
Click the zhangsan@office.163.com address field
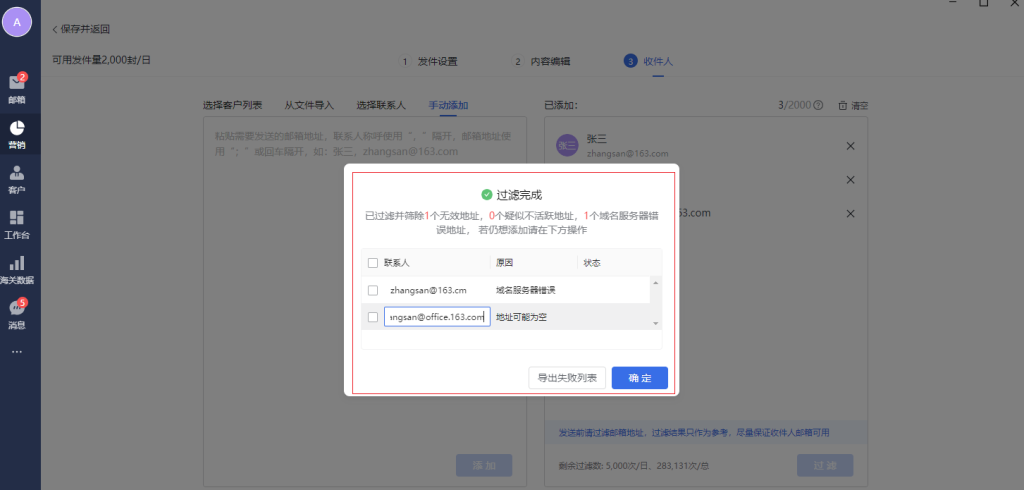click(437, 317)
